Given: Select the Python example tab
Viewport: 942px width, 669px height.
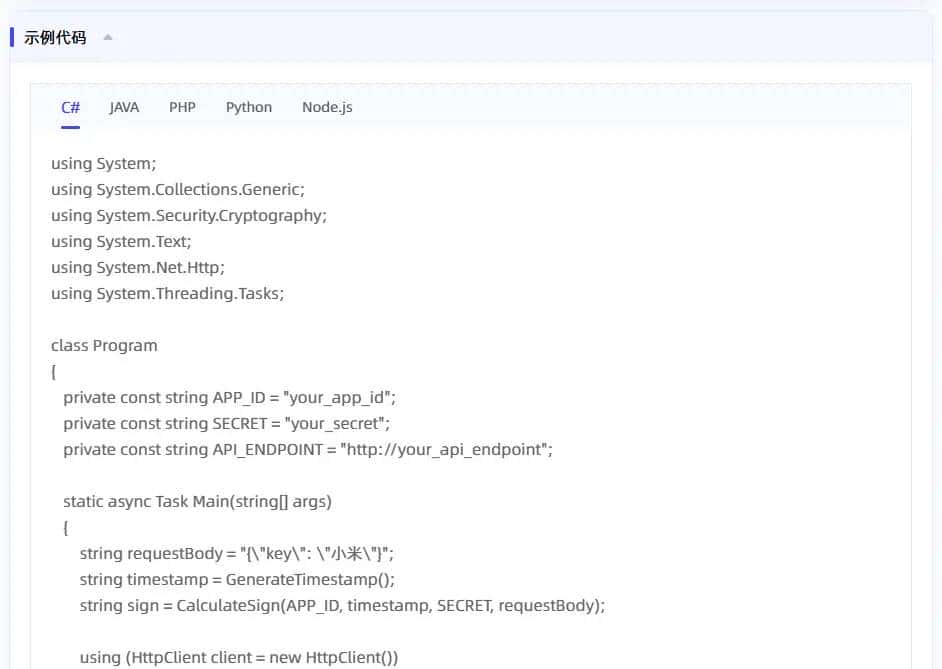Looking at the screenshot, I should pyautogui.click(x=249, y=108).
